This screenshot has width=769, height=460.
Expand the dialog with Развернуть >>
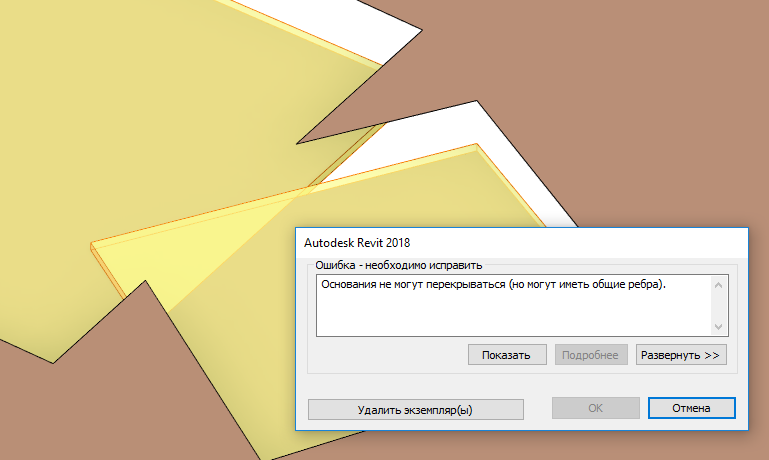click(x=681, y=355)
